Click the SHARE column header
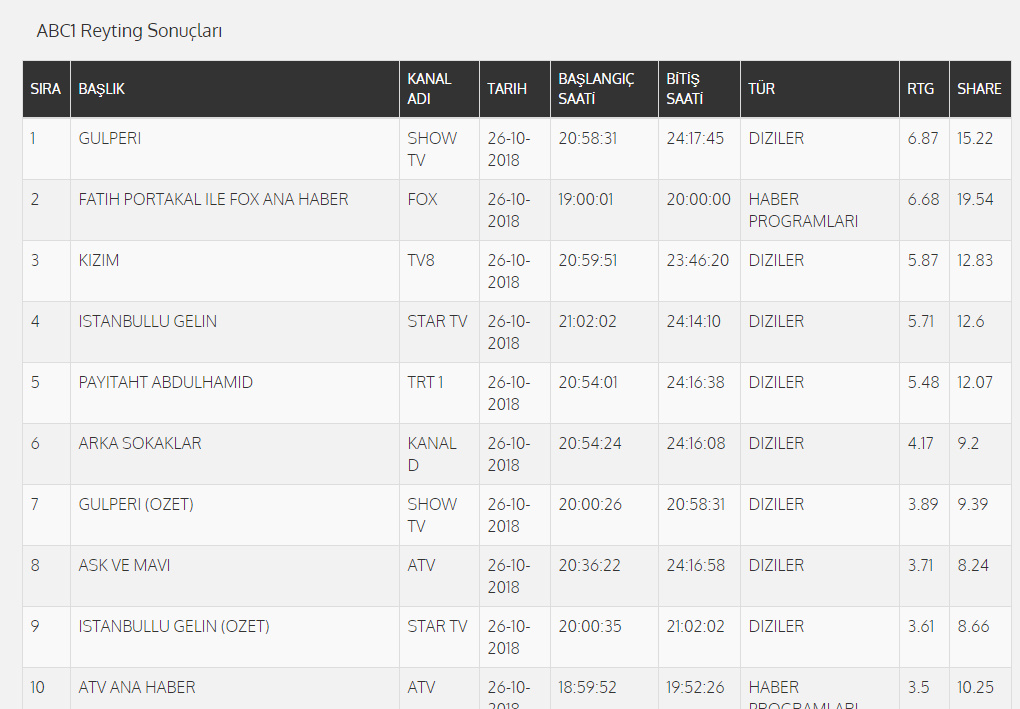1020x709 pixels. (x=979, y=89)
